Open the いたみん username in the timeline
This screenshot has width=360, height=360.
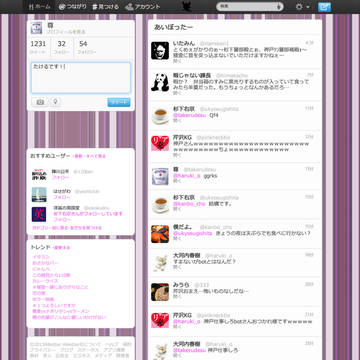[184, 43]
